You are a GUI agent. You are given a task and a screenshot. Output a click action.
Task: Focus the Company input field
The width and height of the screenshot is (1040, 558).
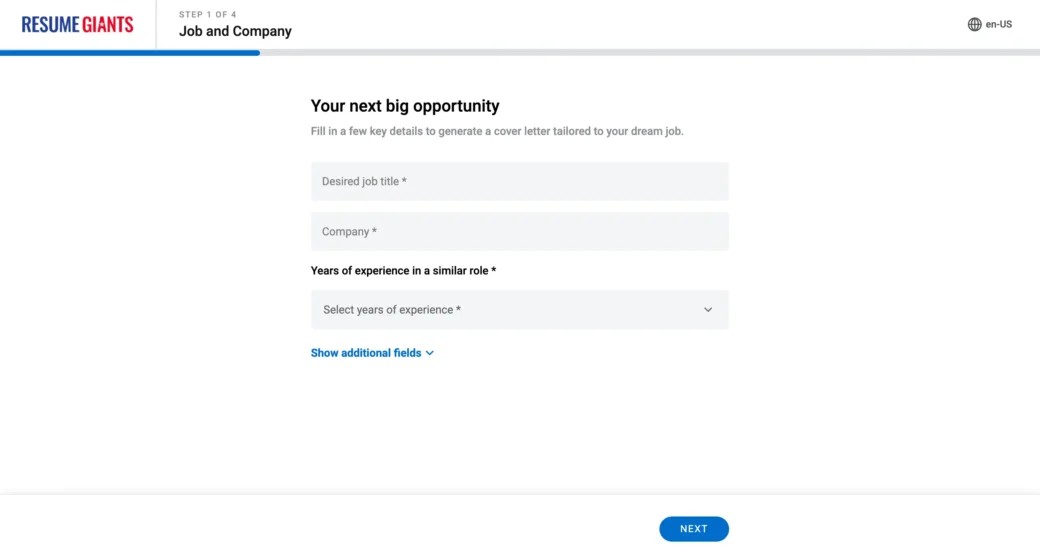point(519,232)
